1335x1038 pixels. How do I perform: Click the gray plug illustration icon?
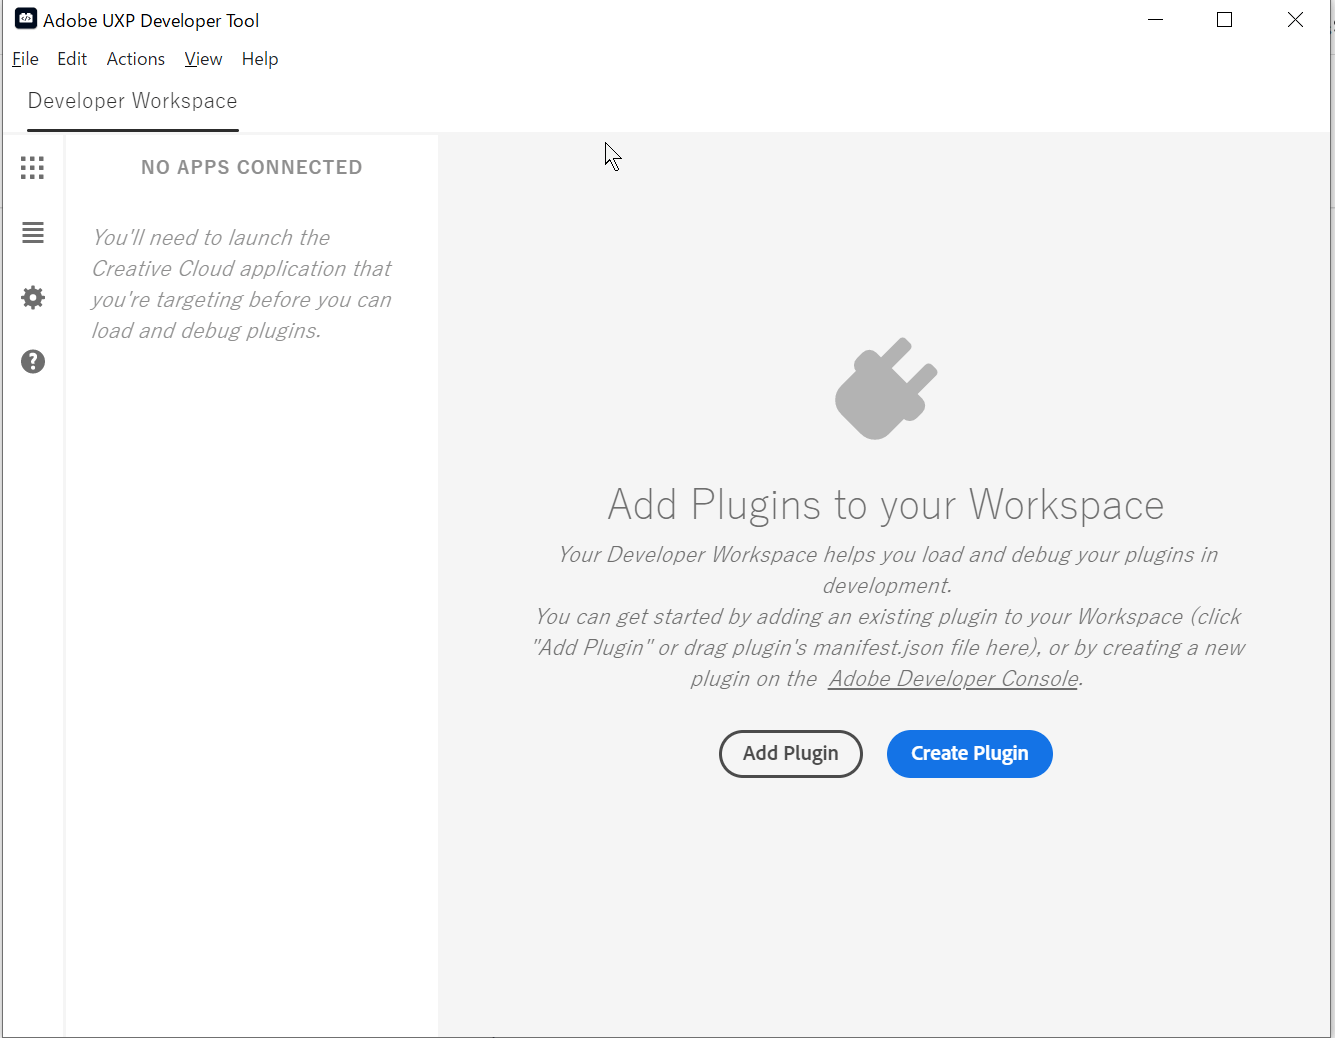pyautogui.click(x=886, y=389)
